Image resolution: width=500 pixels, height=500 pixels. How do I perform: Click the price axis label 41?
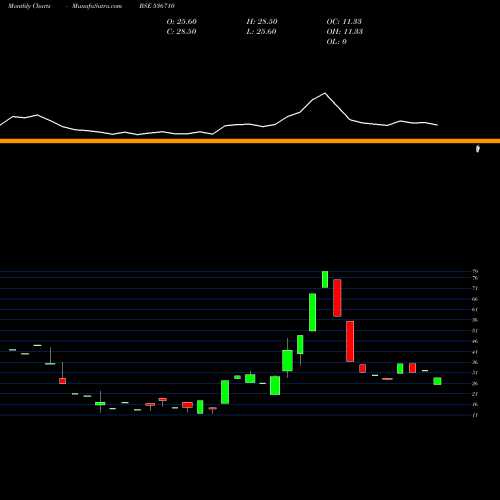[475, 352]
